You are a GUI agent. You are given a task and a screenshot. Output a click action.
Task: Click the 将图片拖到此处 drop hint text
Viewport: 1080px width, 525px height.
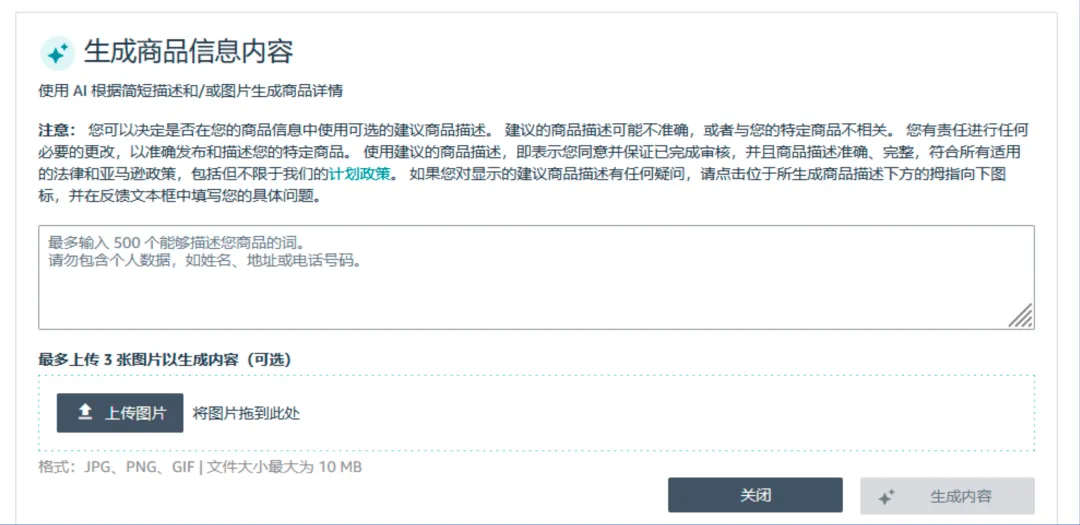pos(246,413)
